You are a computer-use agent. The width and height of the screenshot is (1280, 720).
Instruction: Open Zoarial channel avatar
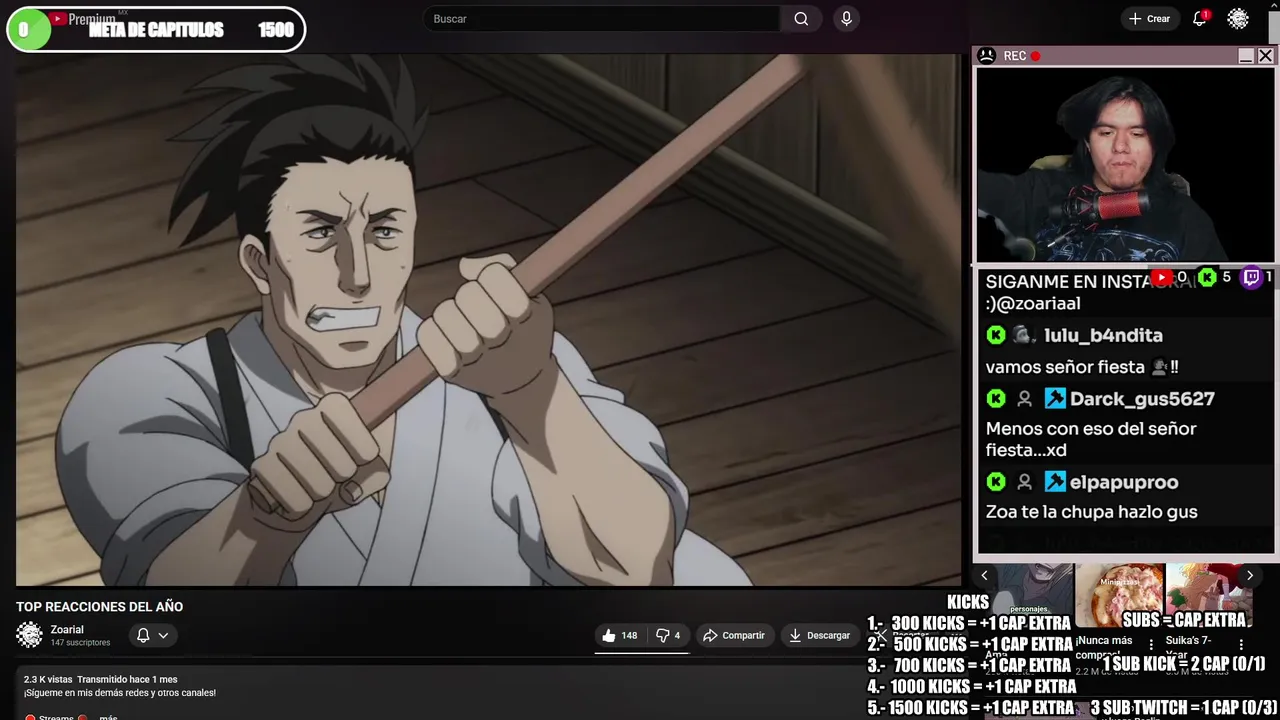[30, 635]
